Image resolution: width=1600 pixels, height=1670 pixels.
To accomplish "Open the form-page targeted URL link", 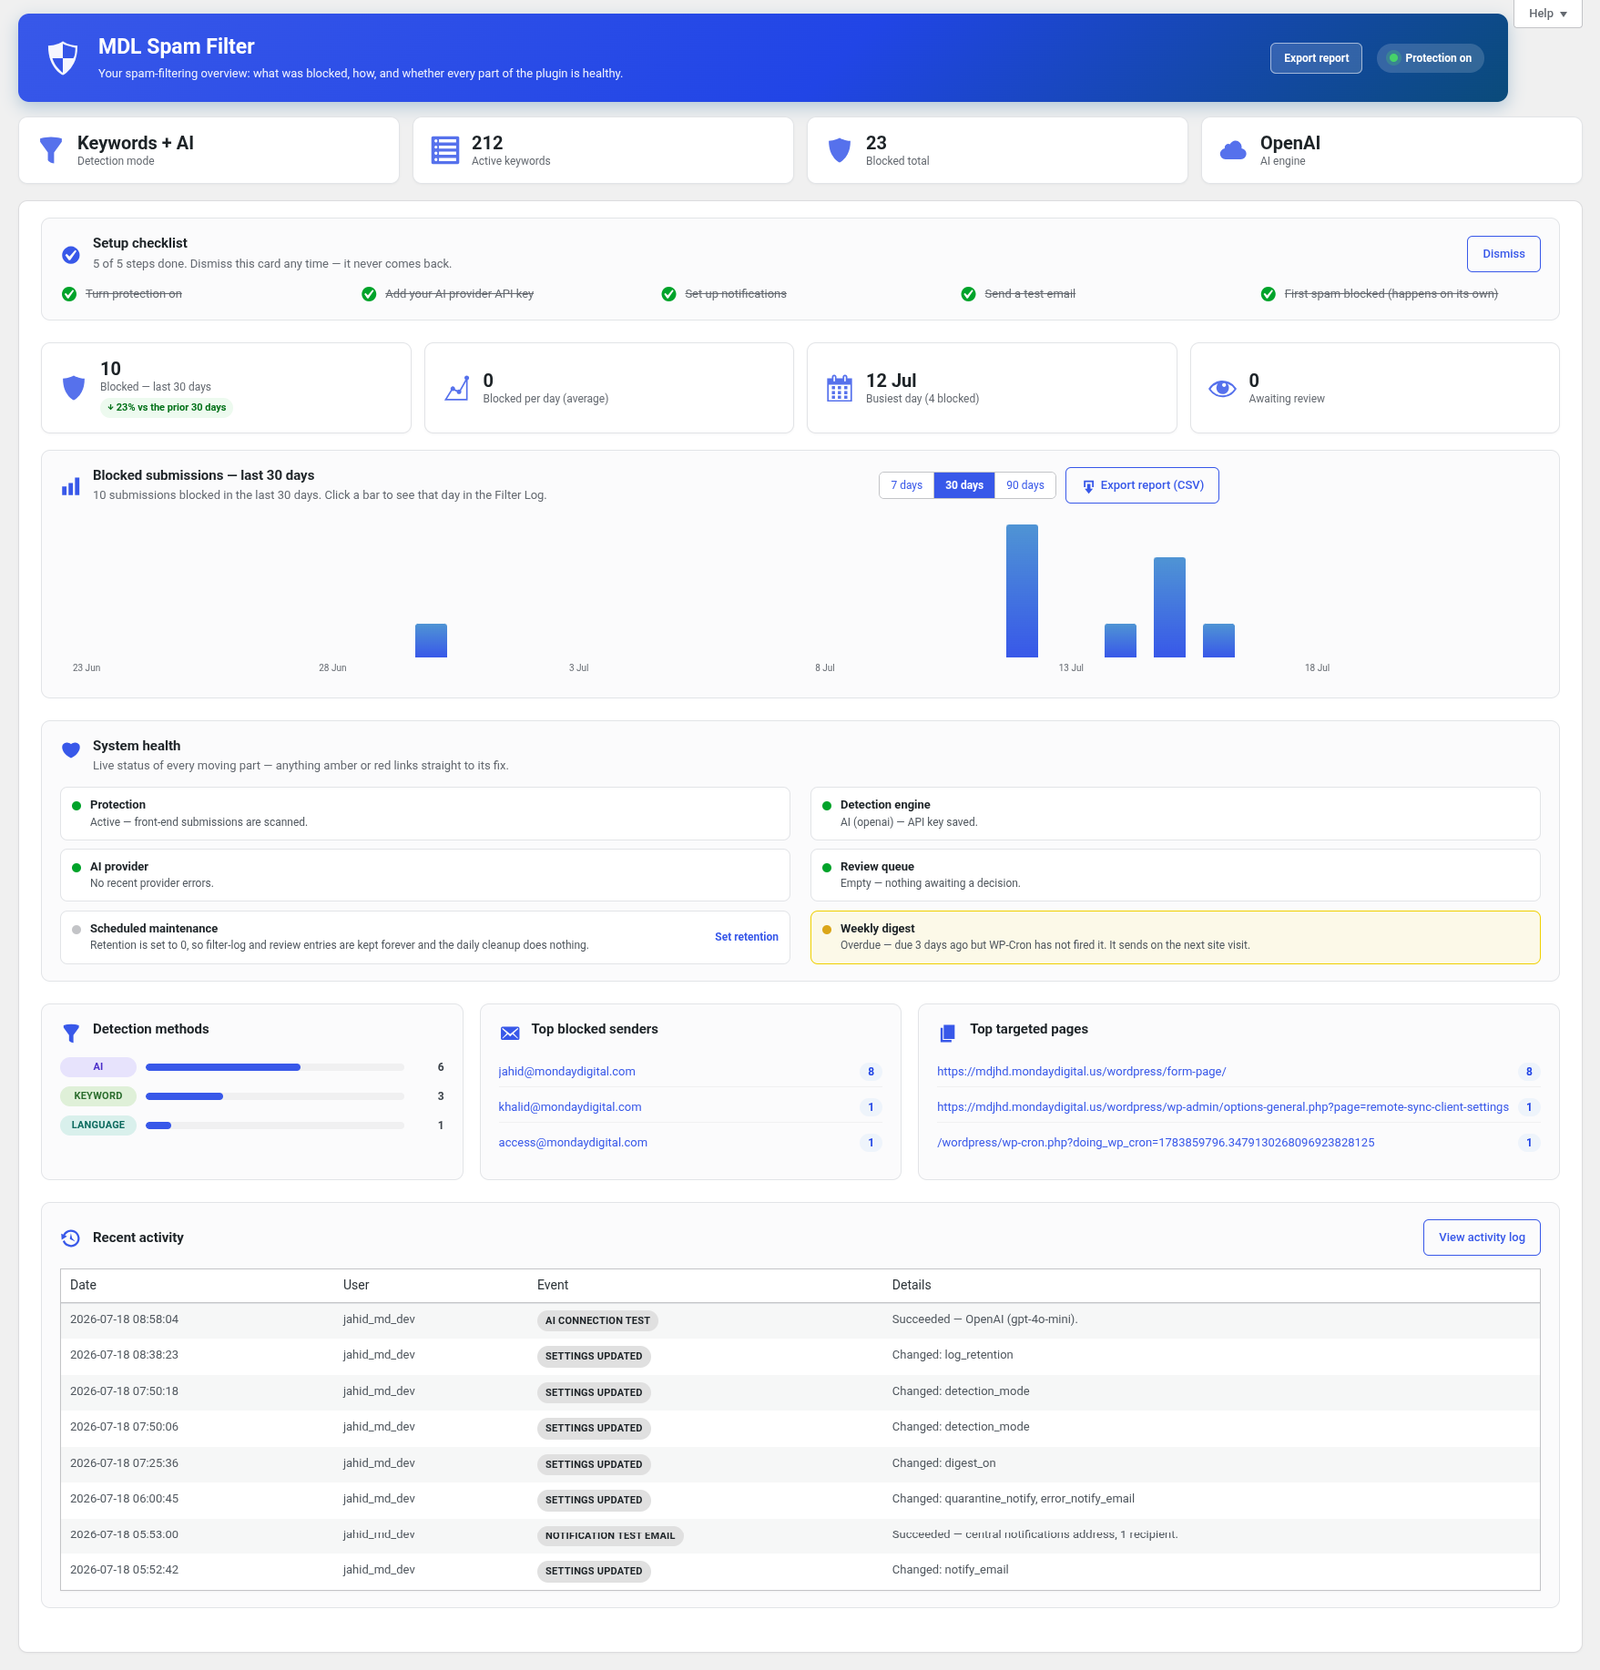I will point(1081,1071).
